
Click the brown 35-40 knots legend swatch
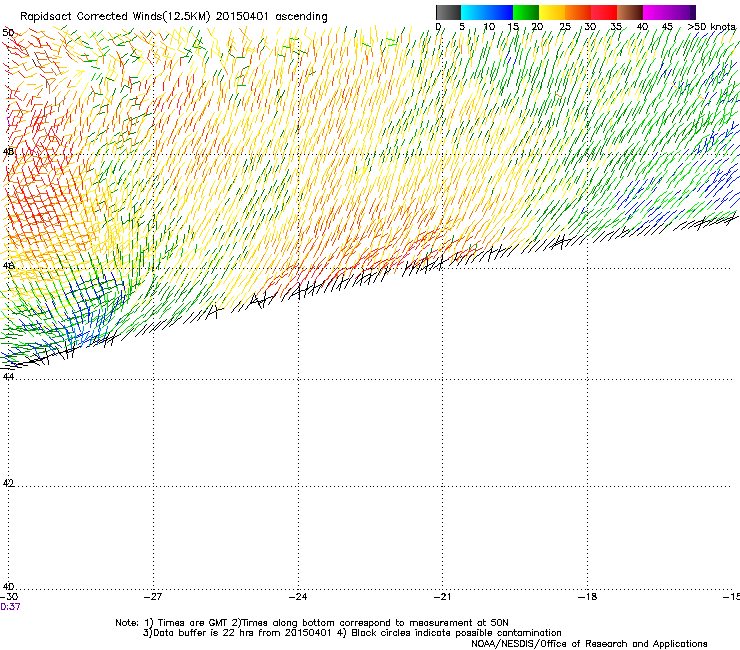click(x=630, y=12)
